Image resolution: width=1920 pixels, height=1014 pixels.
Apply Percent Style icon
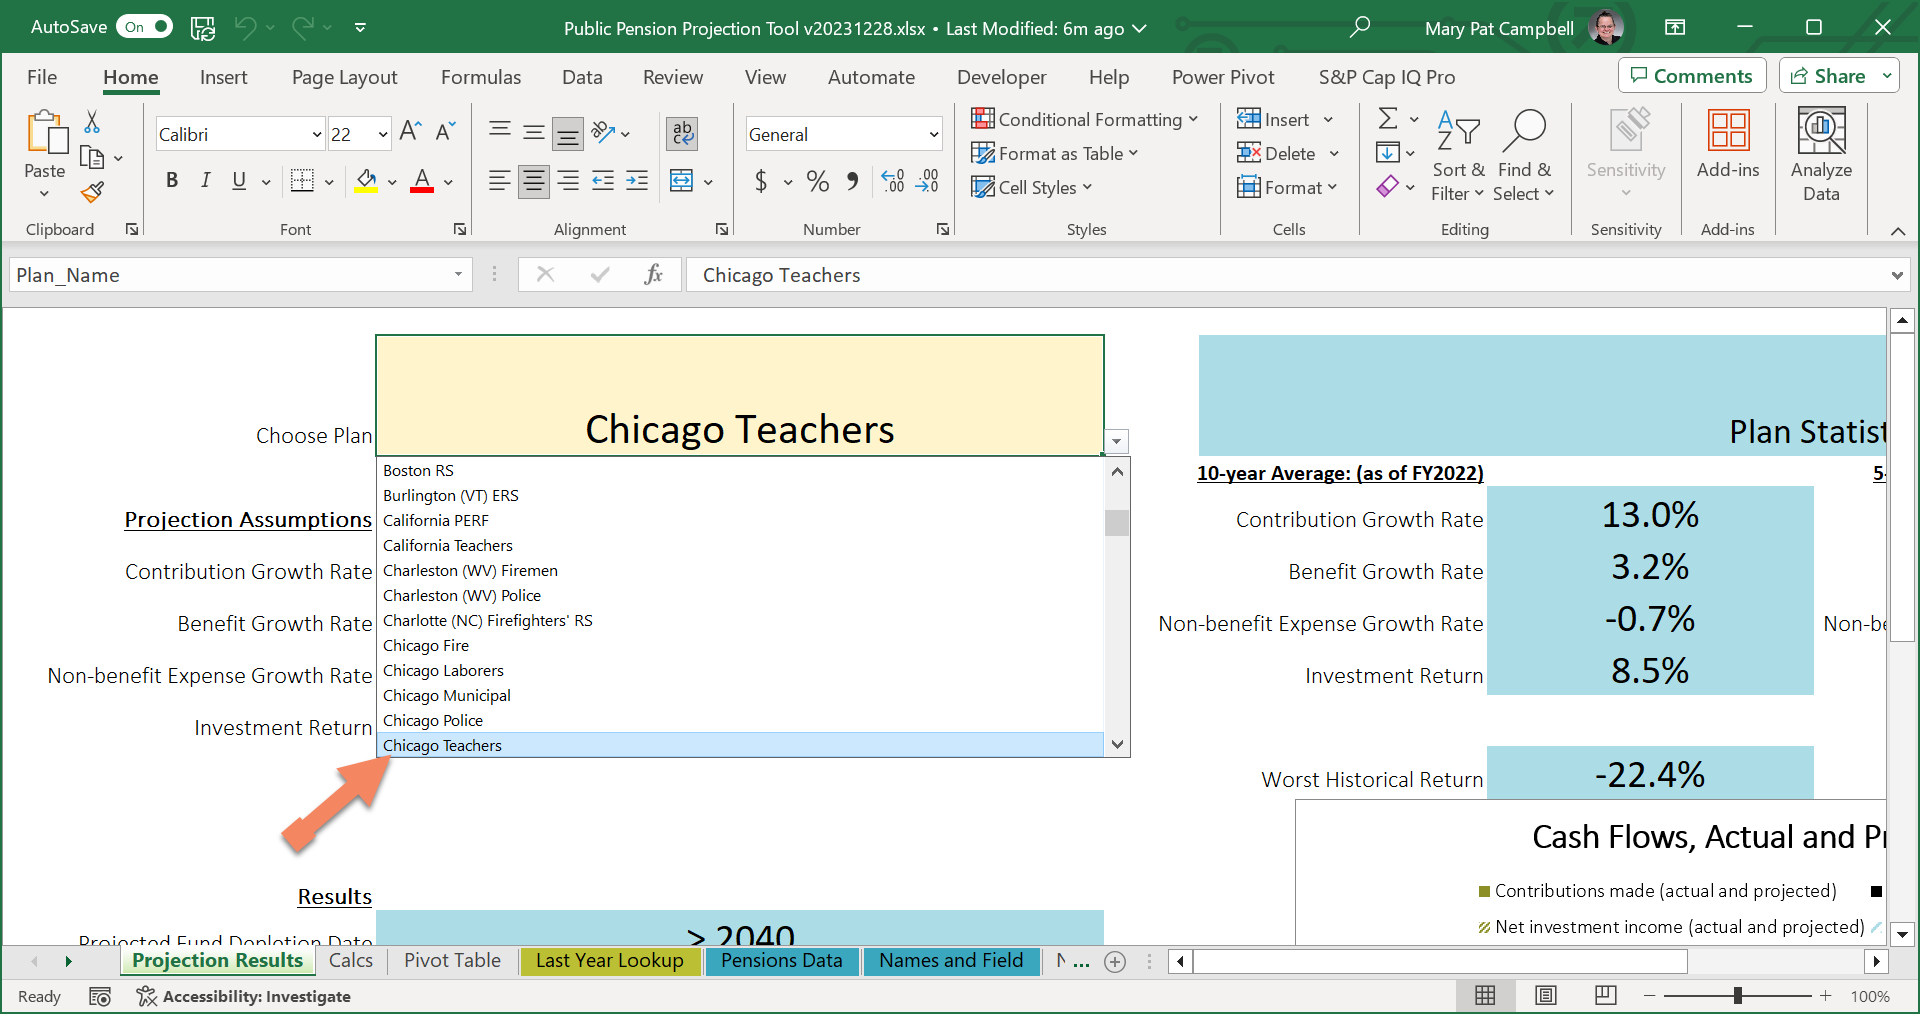pos(818,181)
